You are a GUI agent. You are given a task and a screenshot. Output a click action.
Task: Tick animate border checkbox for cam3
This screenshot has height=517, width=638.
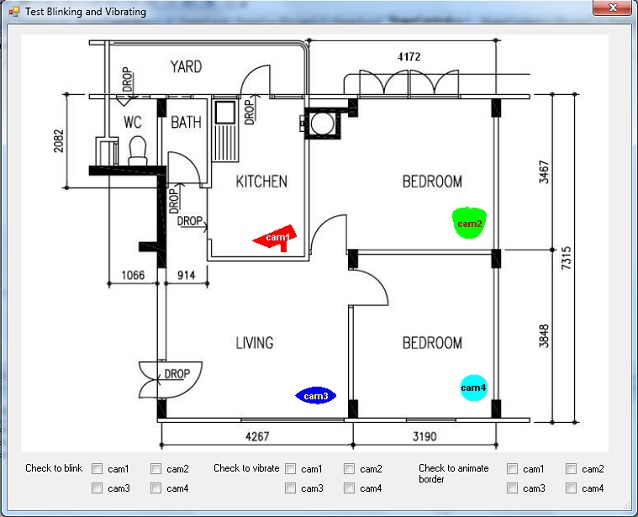tap(512, 488)
